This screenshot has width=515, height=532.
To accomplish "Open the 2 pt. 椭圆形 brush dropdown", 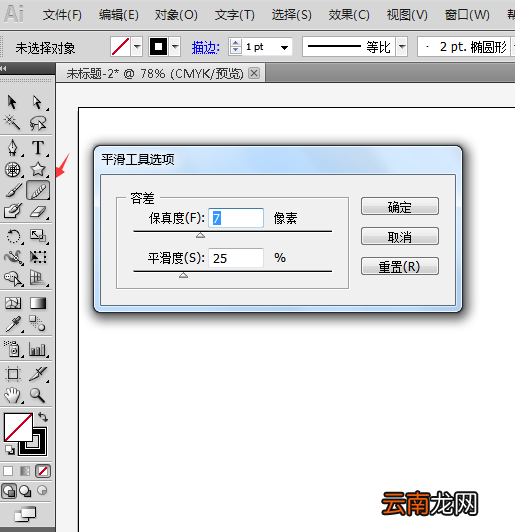I will [x=512, y=46].
